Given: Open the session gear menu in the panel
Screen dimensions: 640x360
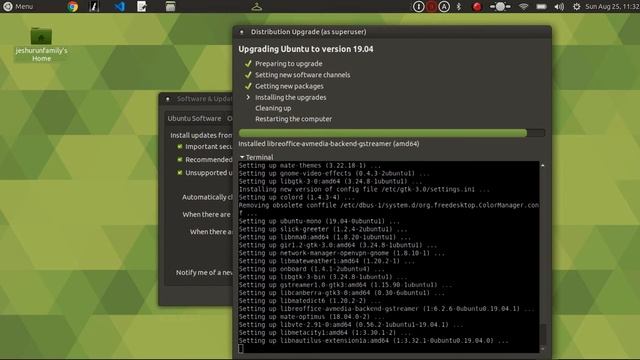Looking at the screenshot, I should pos(576,7).
